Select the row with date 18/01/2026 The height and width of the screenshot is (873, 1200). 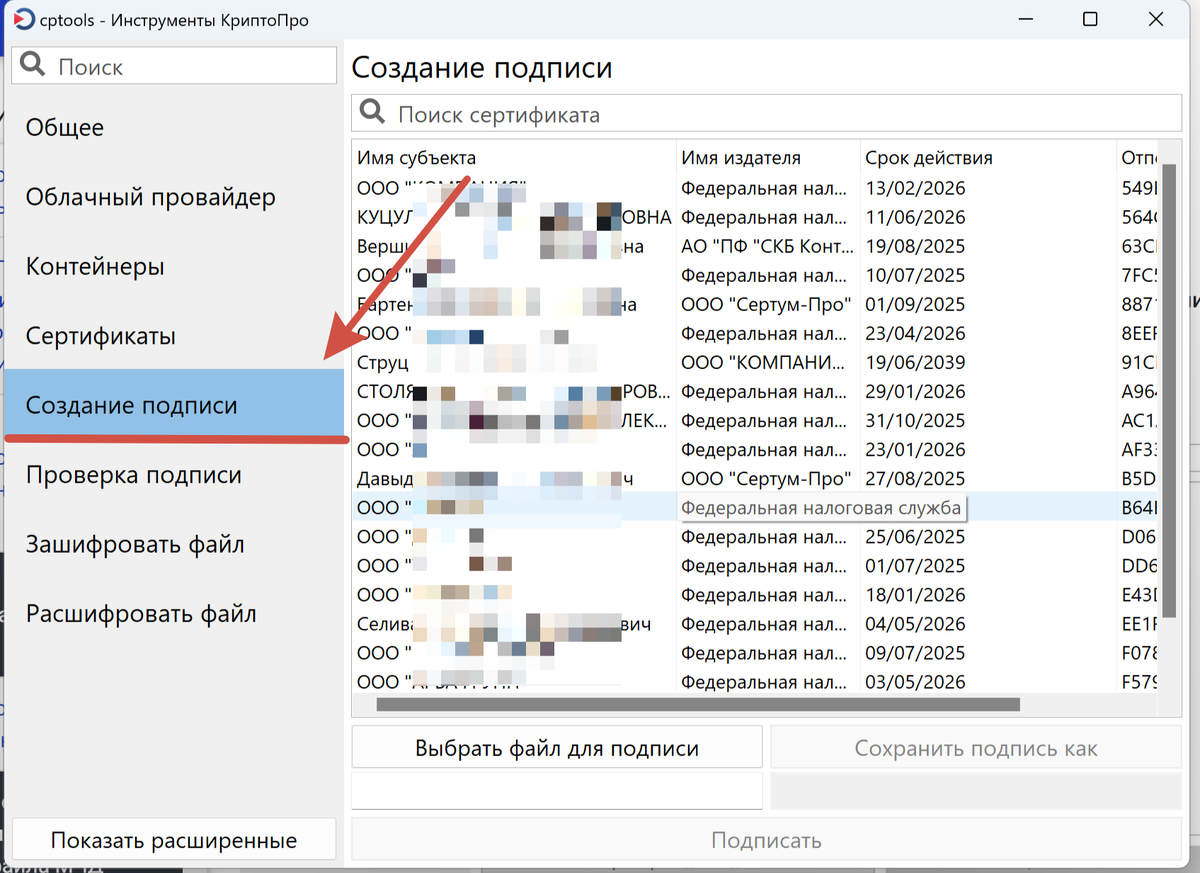click(755, 594)
